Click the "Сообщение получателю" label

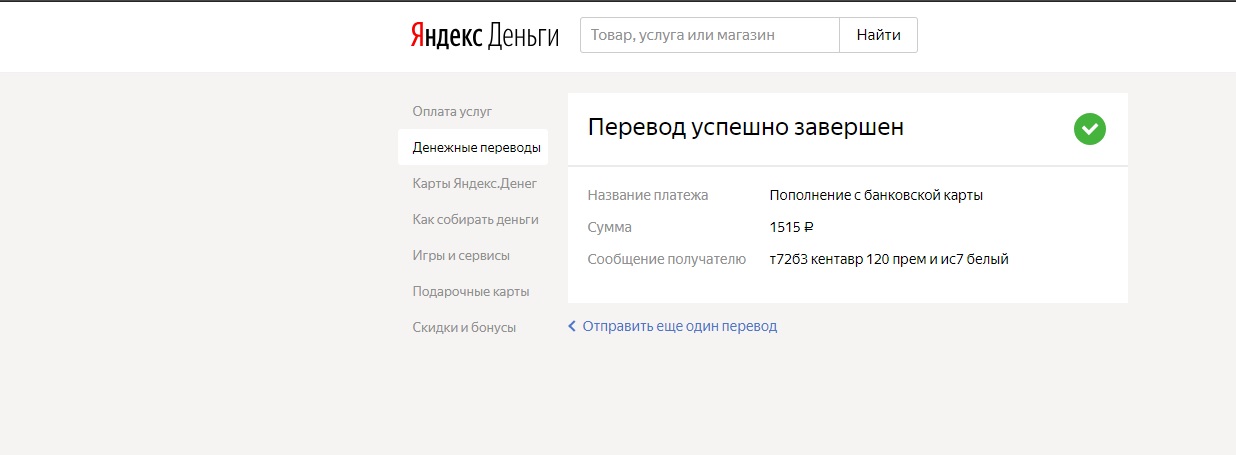pyautogui.click(x=667, y=259)
